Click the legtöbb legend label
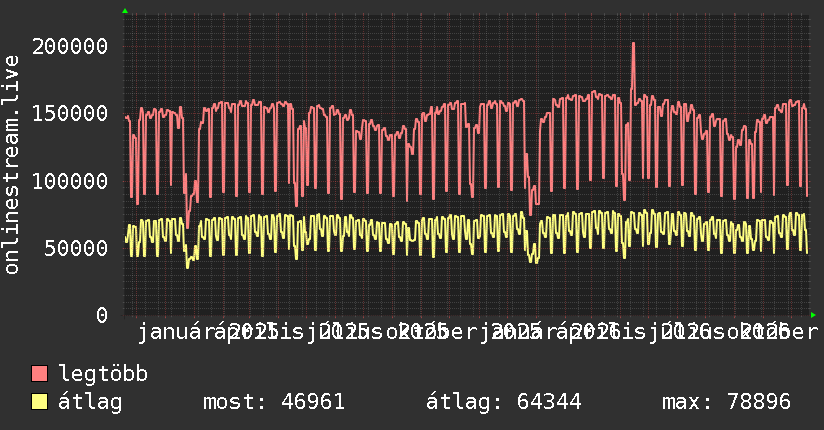Viewport: 824px width, 430px height. (x=103, y=373)
